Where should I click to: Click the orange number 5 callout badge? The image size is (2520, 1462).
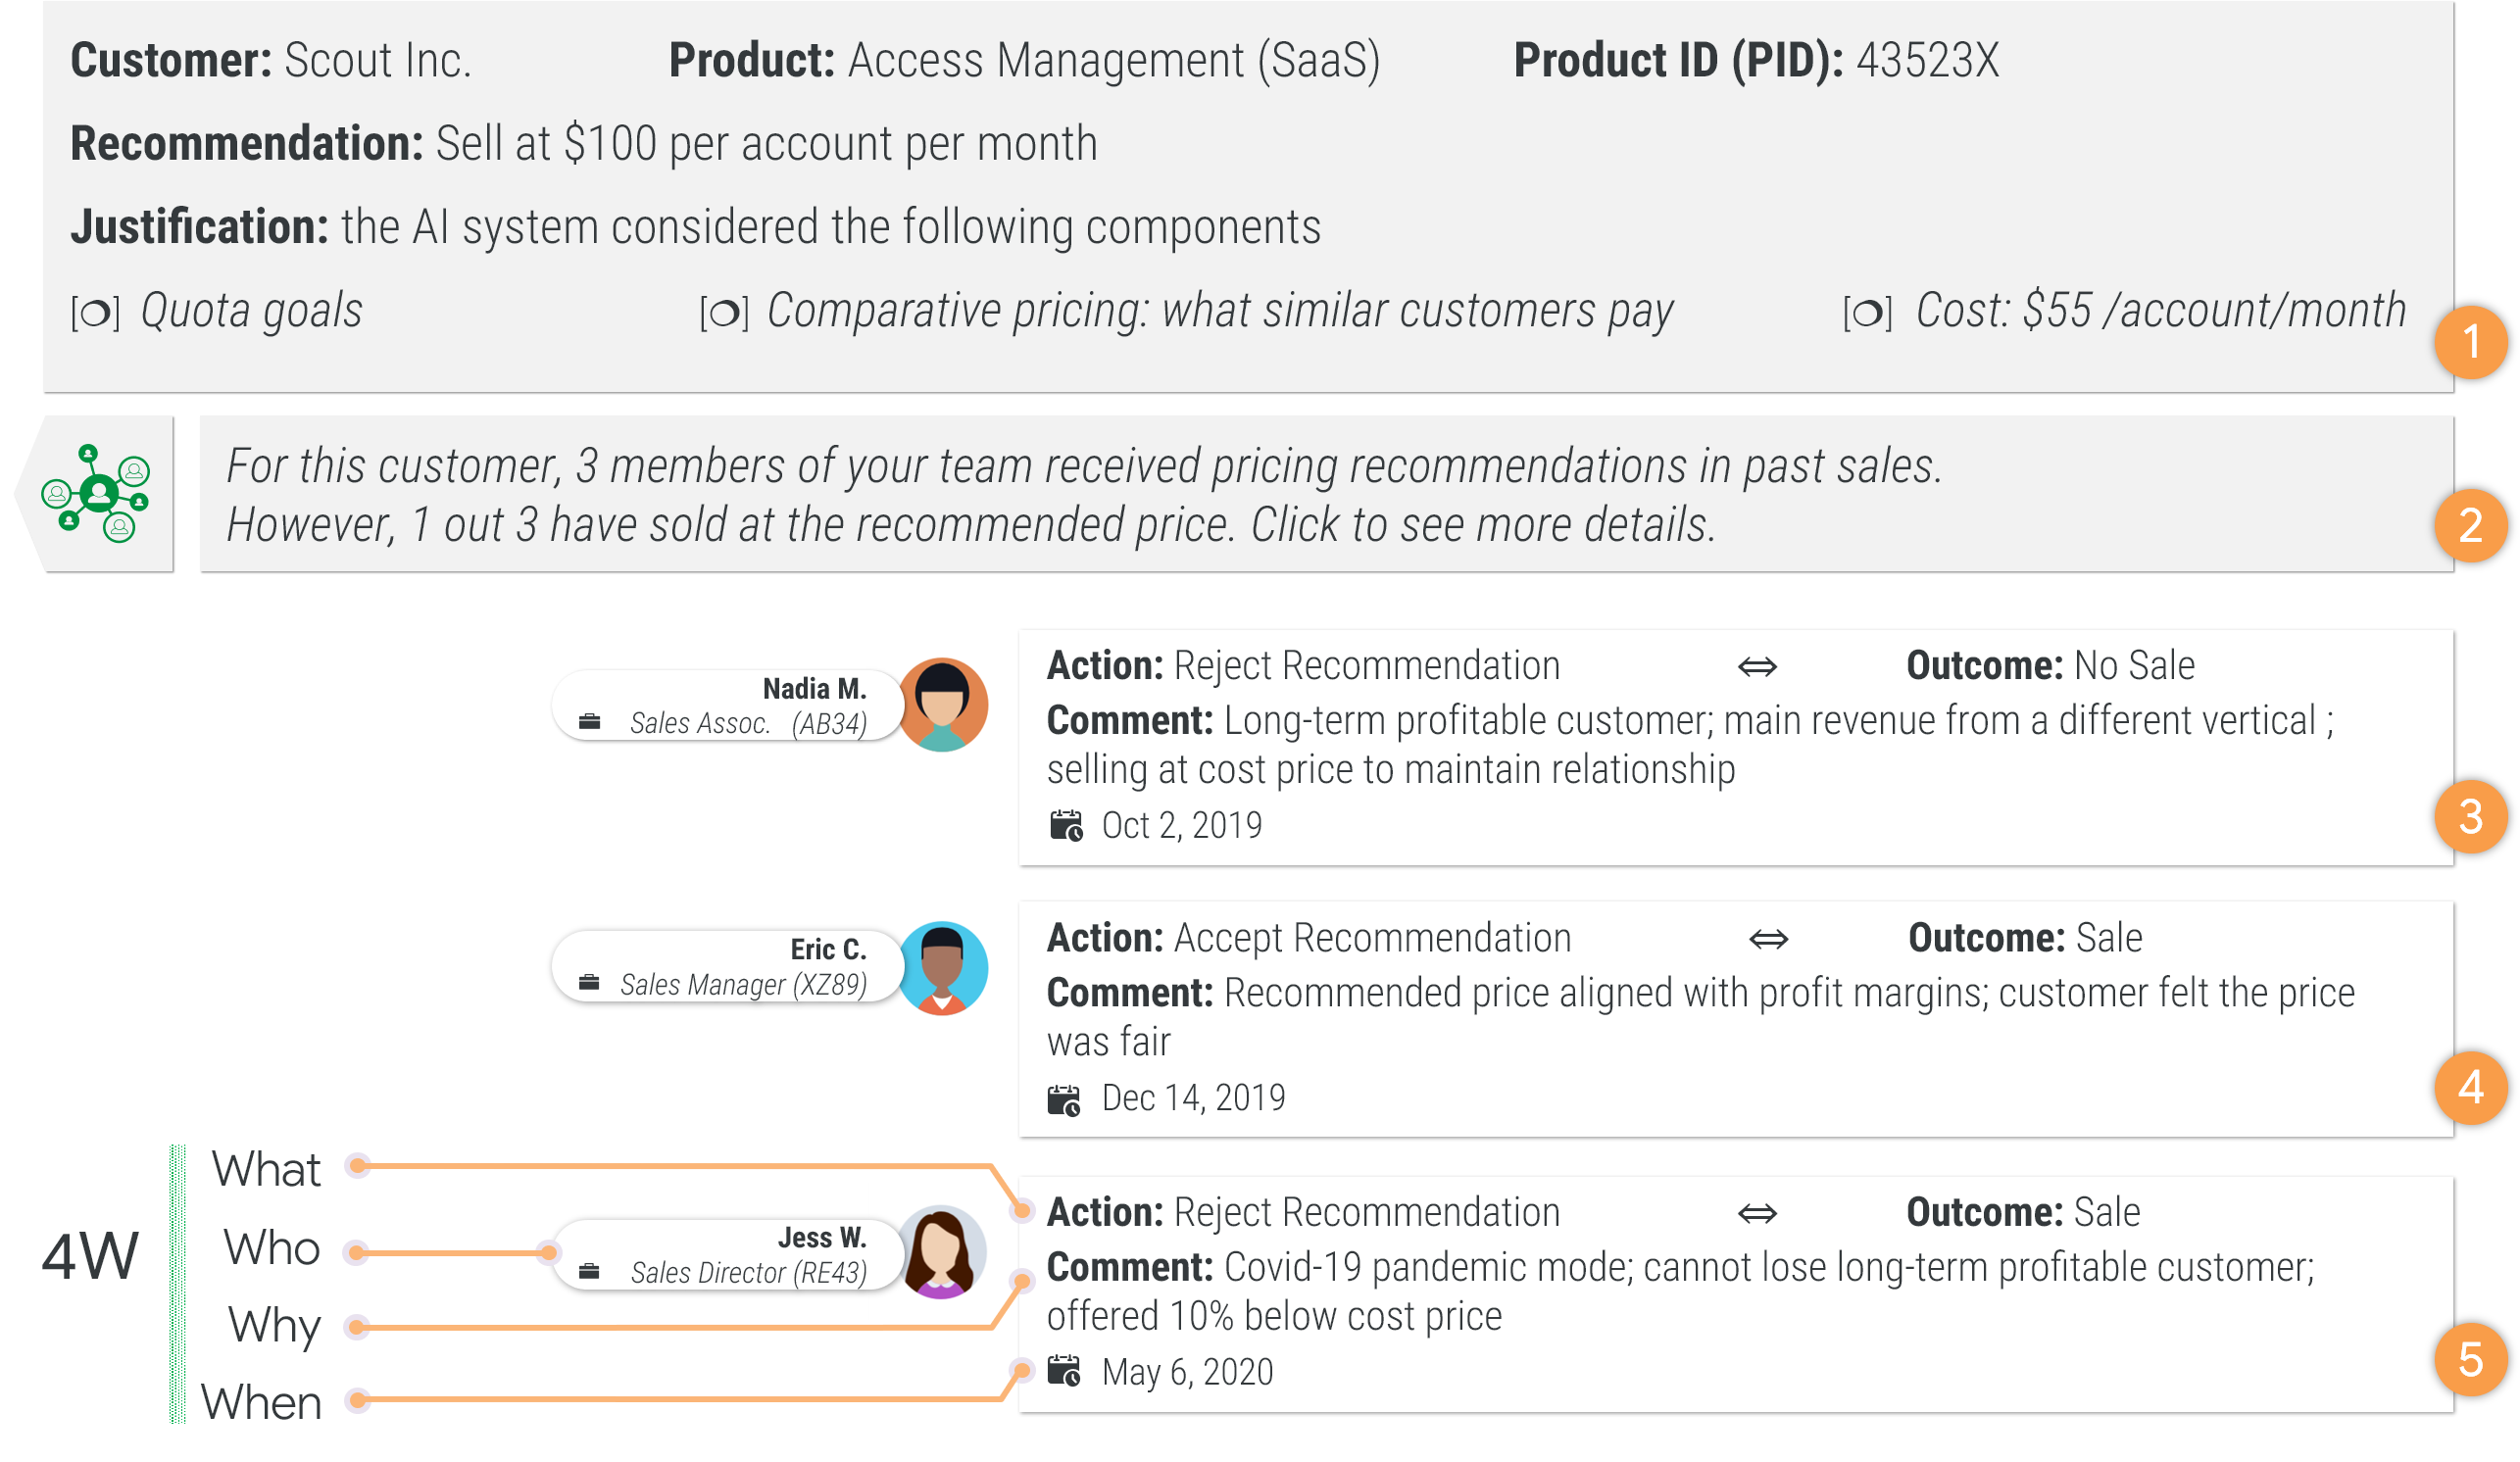tap(2470, 1359)
